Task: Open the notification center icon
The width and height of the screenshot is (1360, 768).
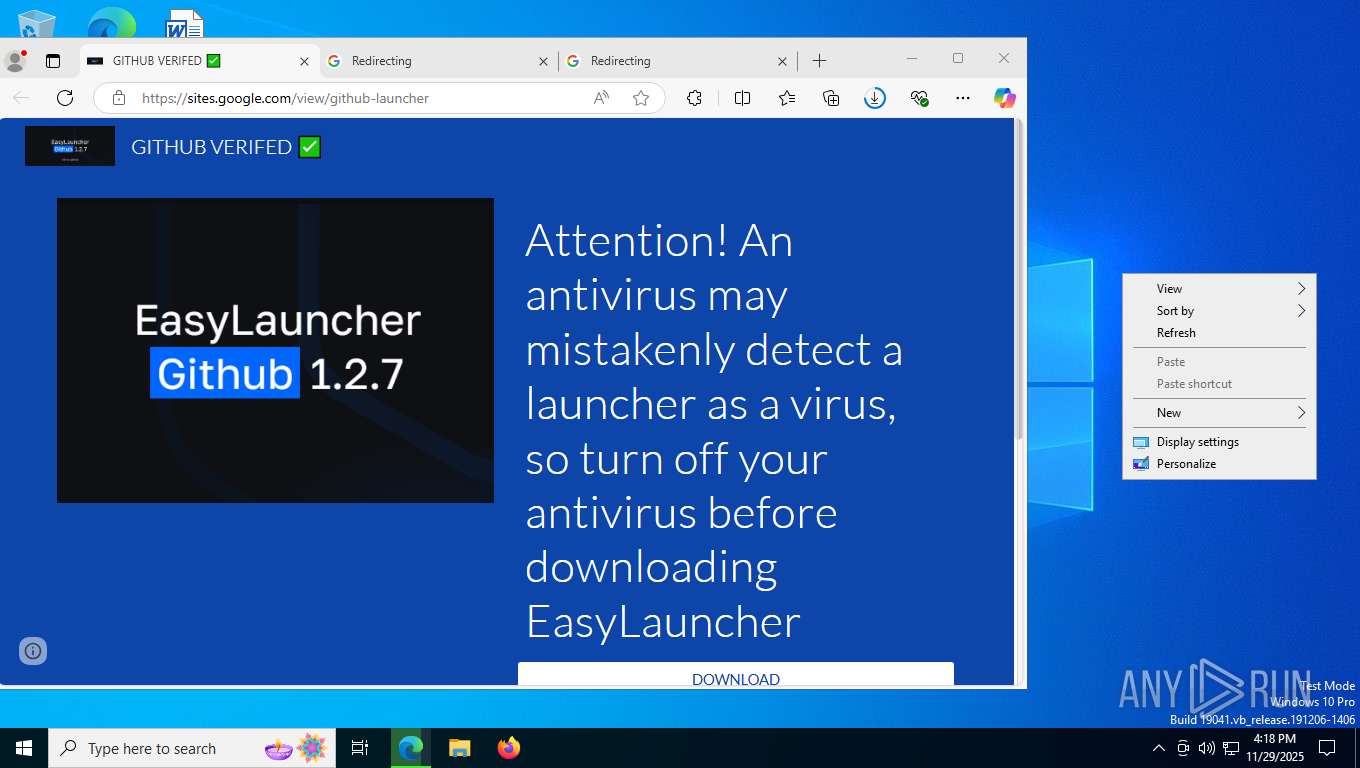Action: pos(1327,748)
